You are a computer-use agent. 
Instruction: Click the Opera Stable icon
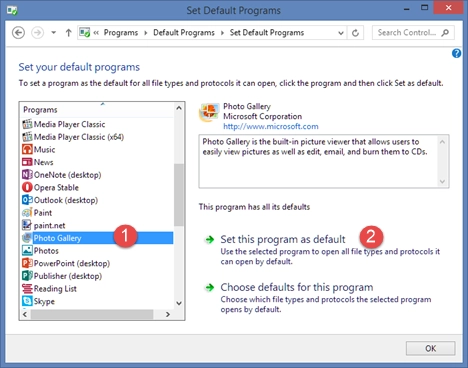click(x=27, y=187)
